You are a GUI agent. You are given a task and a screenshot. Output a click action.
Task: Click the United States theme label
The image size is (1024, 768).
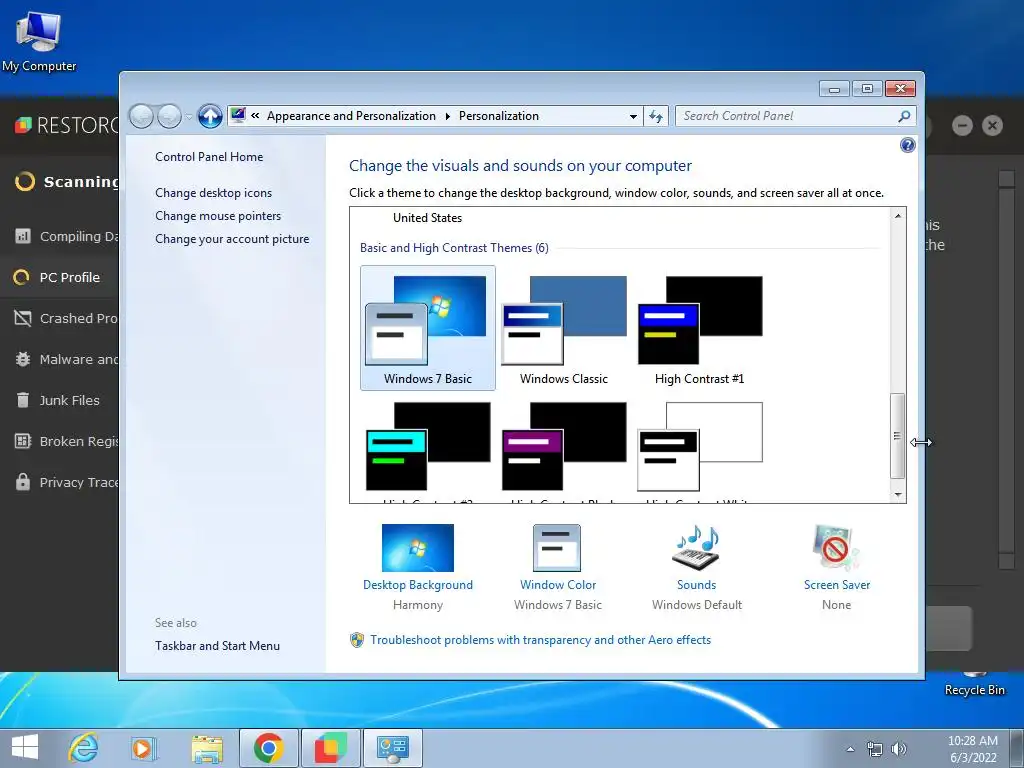tap(427, 217)
